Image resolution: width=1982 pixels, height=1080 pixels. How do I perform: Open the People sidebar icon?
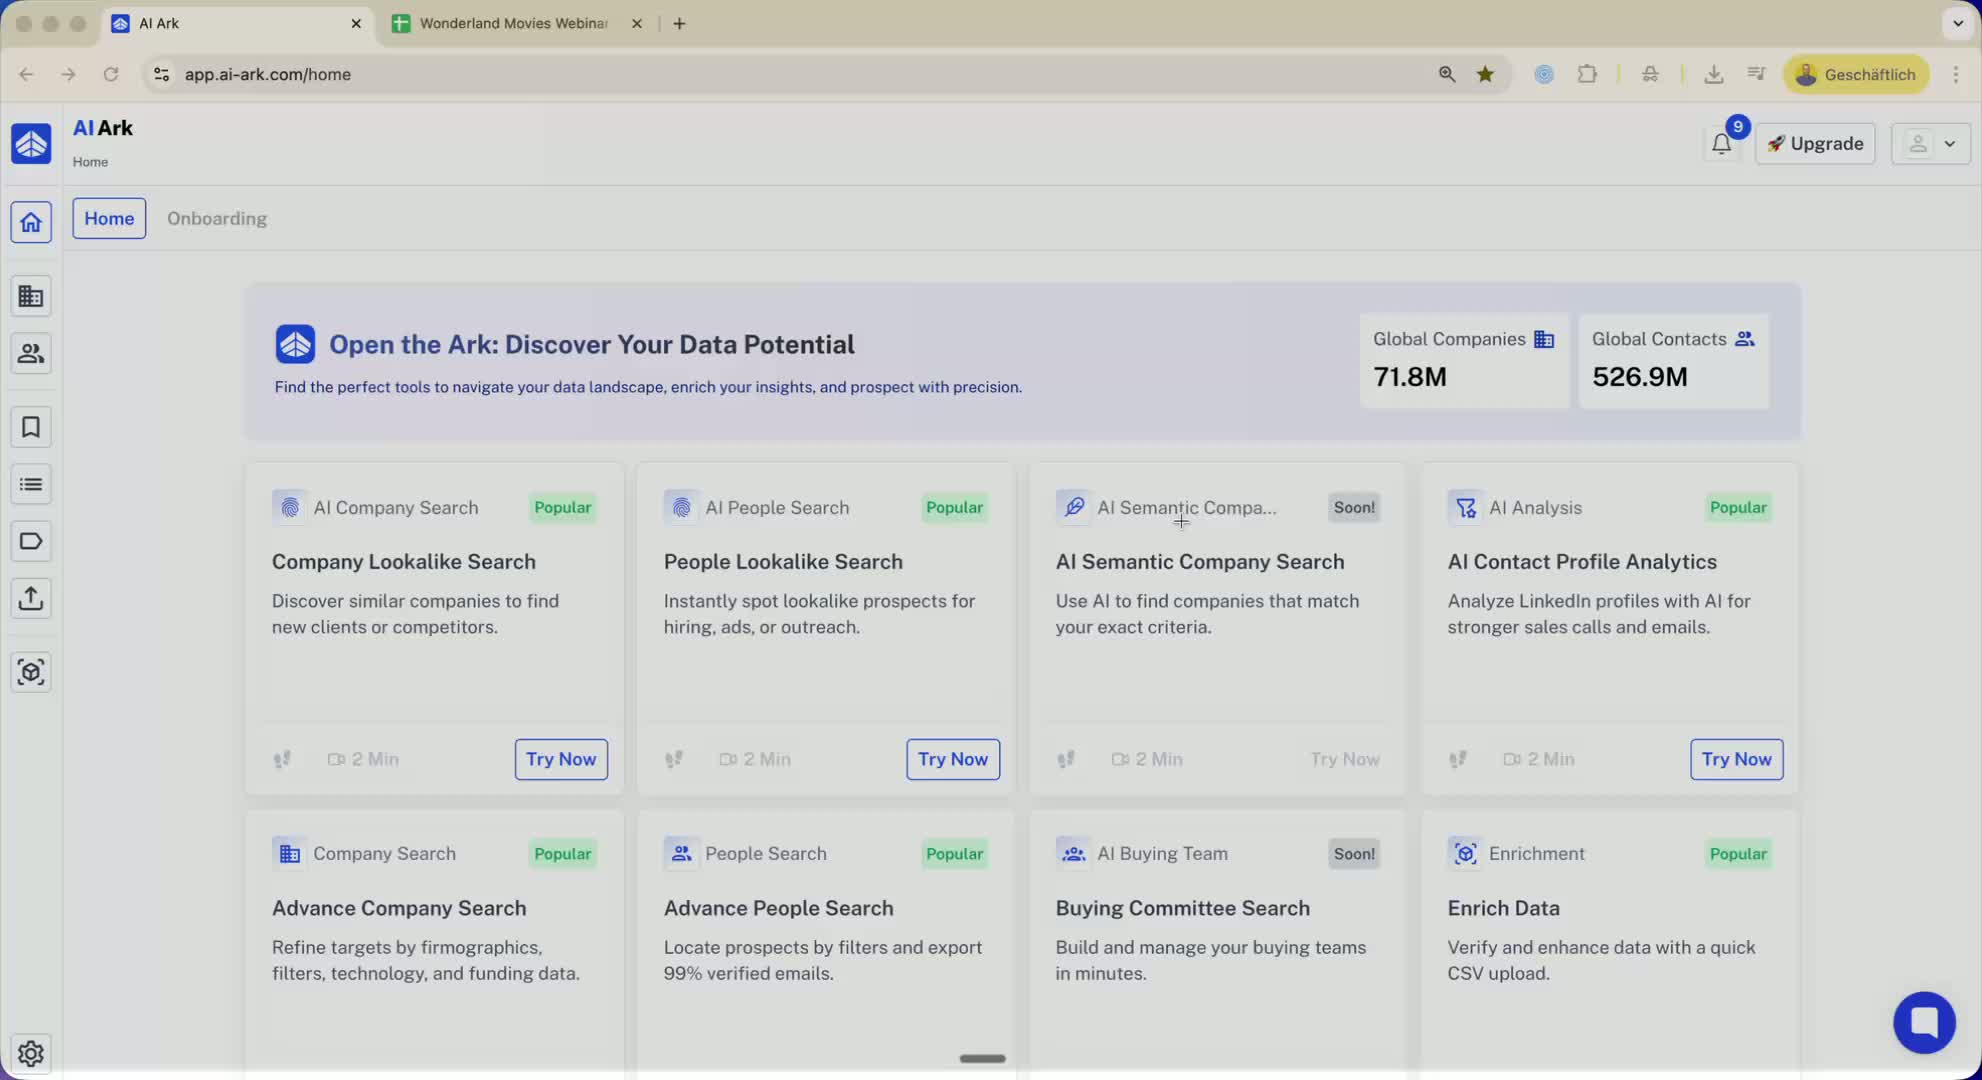tap(31, 354)
